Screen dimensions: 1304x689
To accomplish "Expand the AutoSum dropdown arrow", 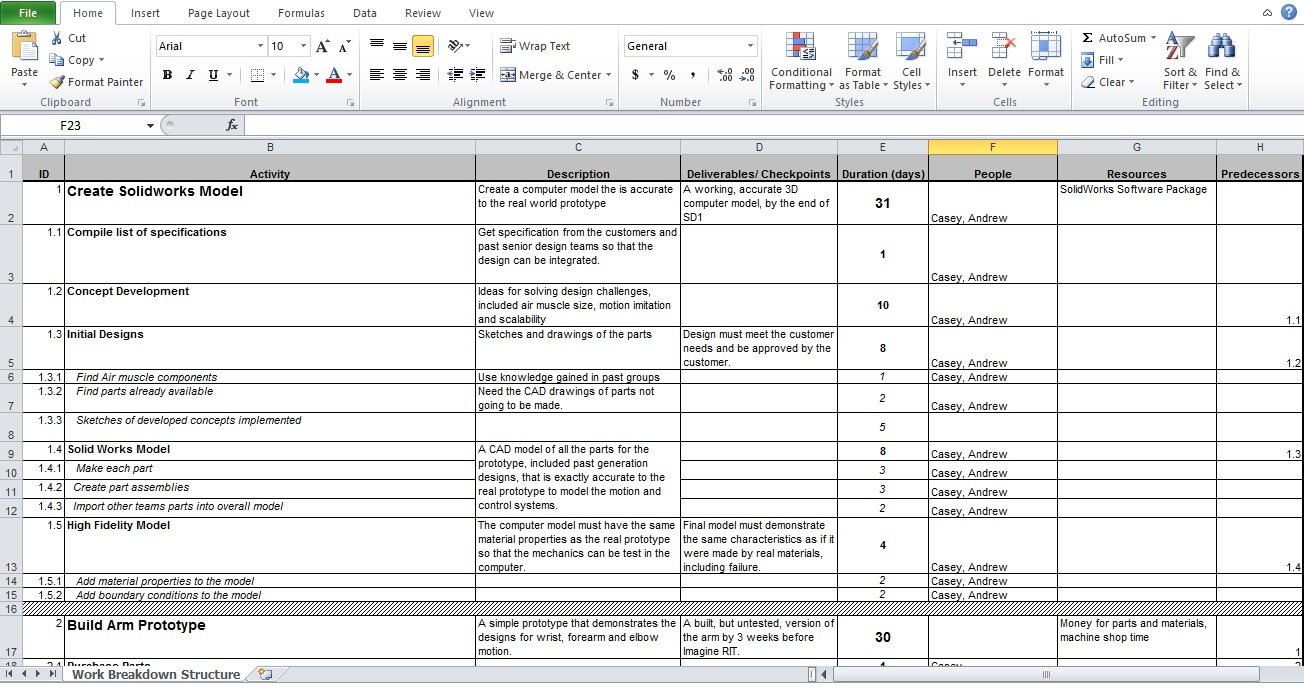I will click(x=1153, y=38).
